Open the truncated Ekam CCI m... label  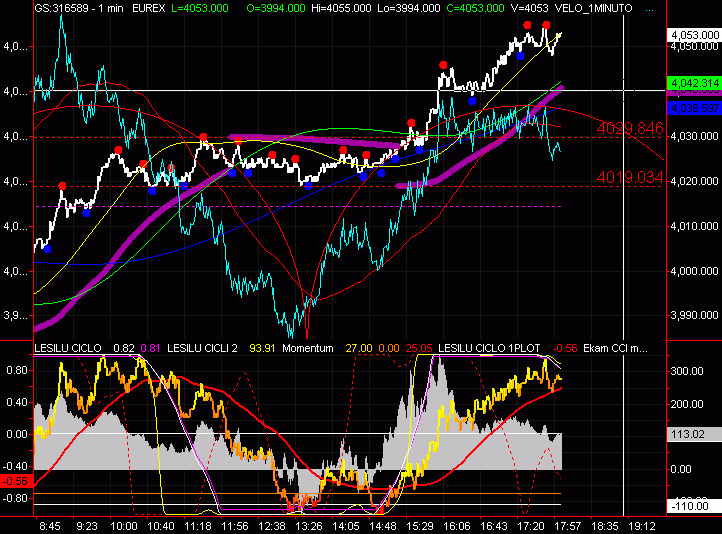[615, 348]
